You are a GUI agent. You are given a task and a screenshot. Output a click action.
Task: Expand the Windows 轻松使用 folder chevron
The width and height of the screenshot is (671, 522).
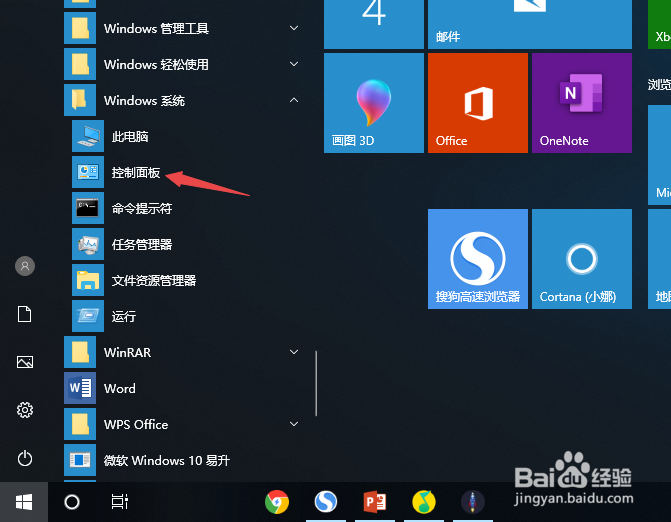294,64
